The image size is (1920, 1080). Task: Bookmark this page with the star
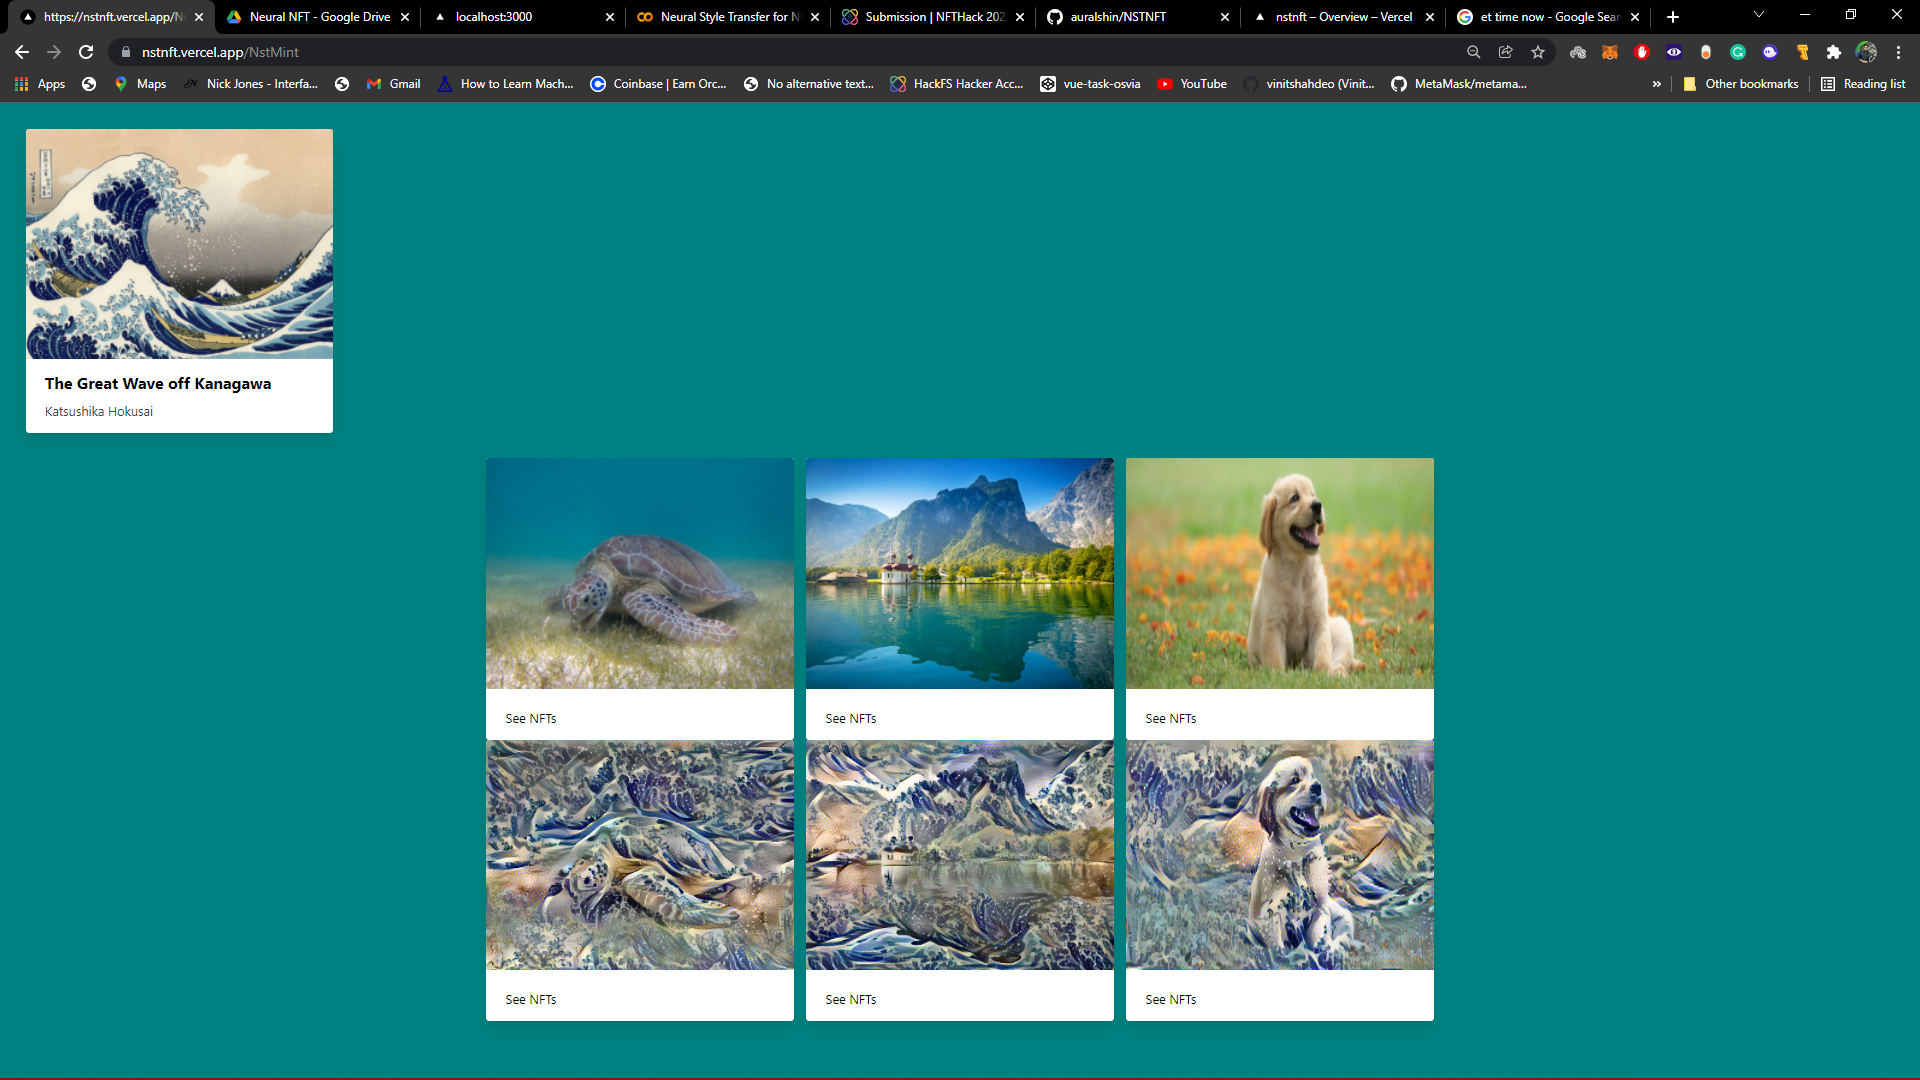tap(1538, 52)
